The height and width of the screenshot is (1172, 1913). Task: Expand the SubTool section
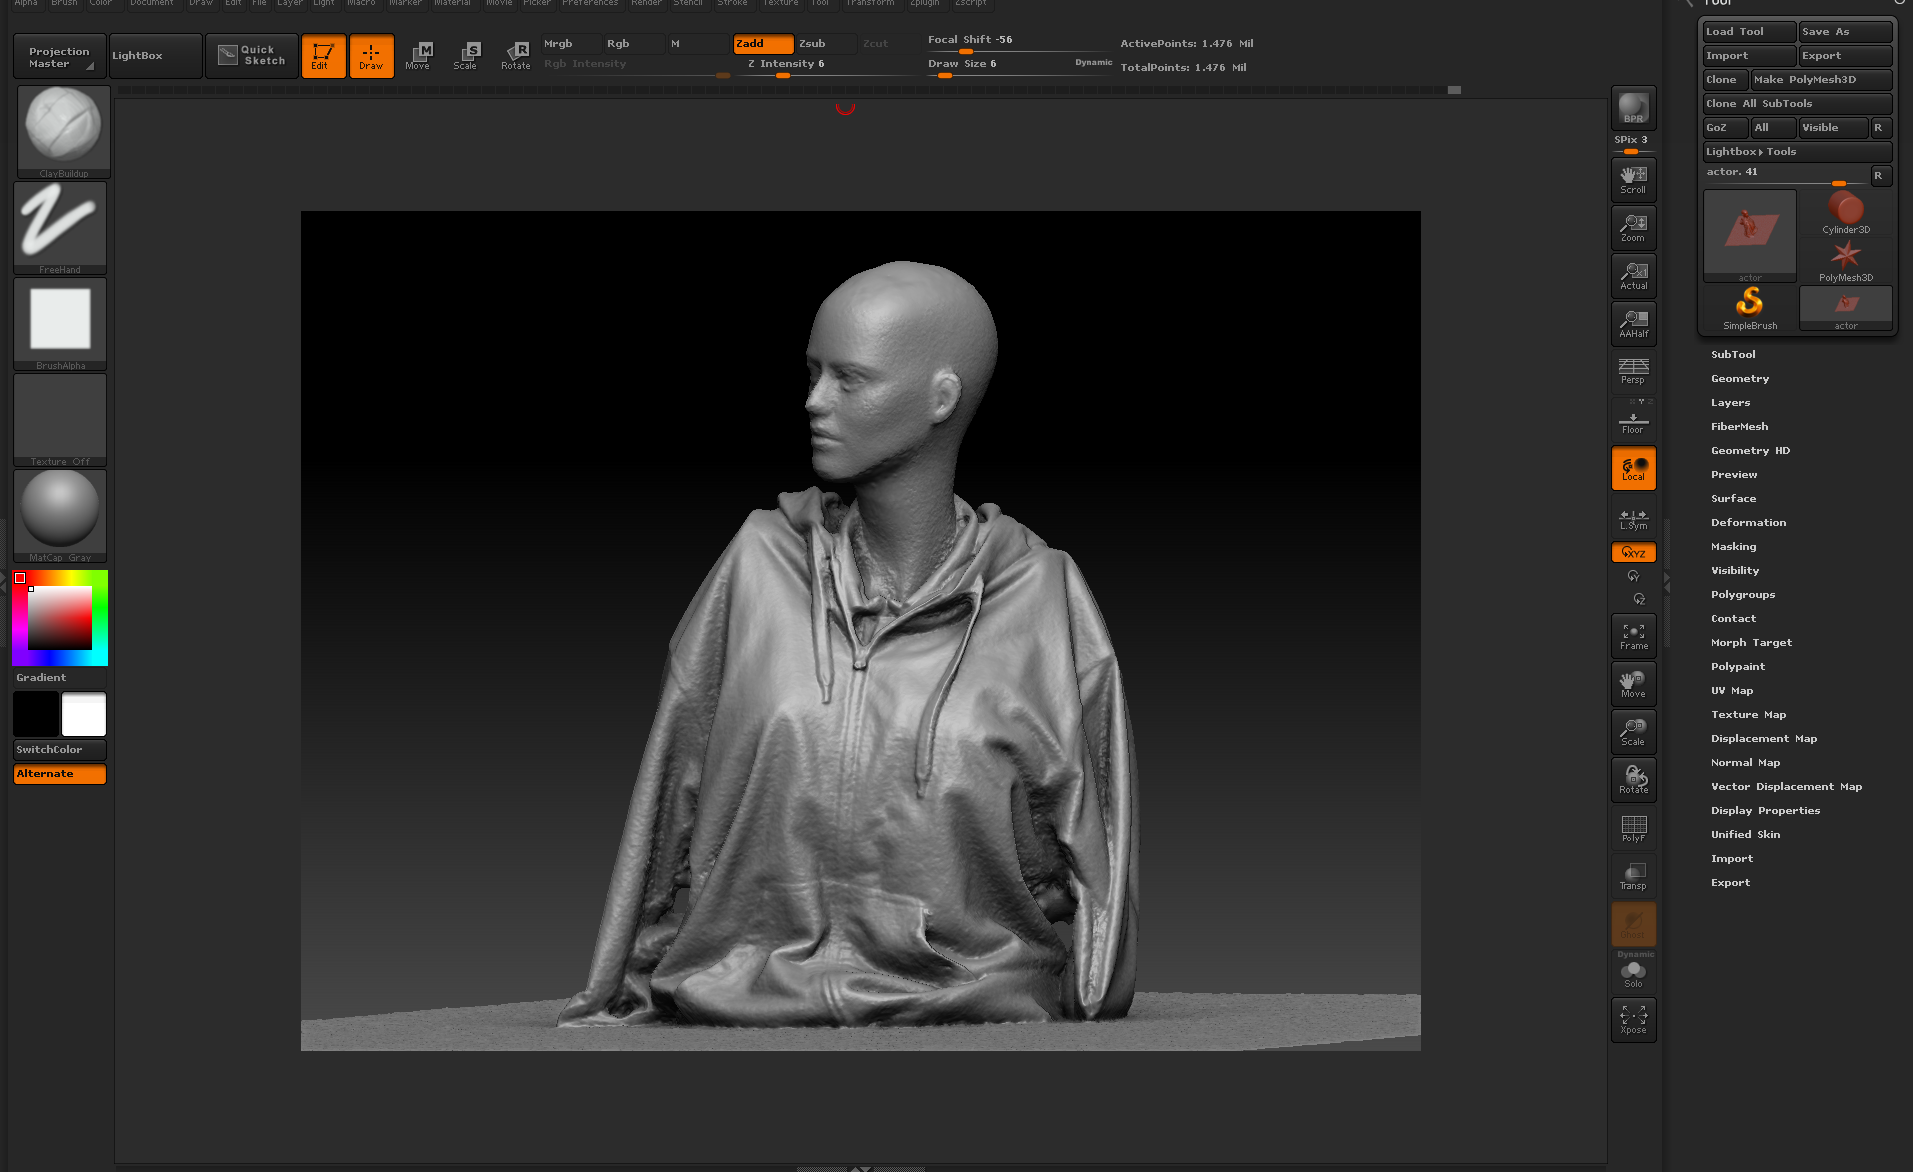point(1733,355)
